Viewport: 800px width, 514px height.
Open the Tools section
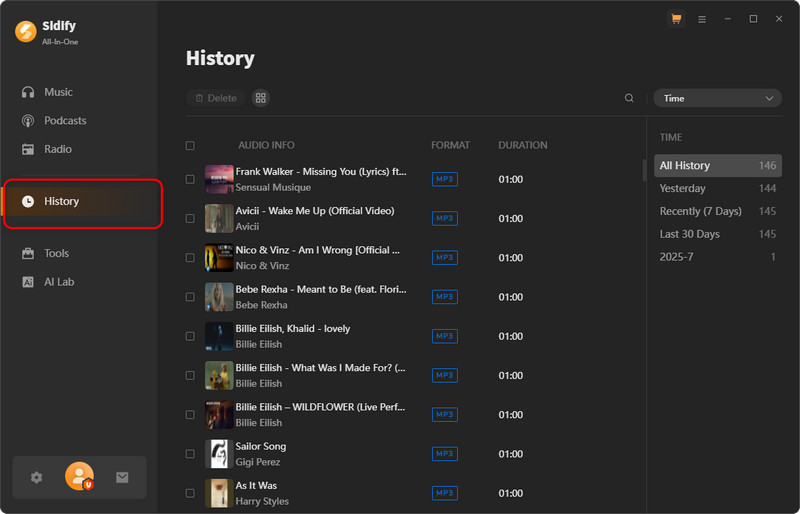(45, 254)
